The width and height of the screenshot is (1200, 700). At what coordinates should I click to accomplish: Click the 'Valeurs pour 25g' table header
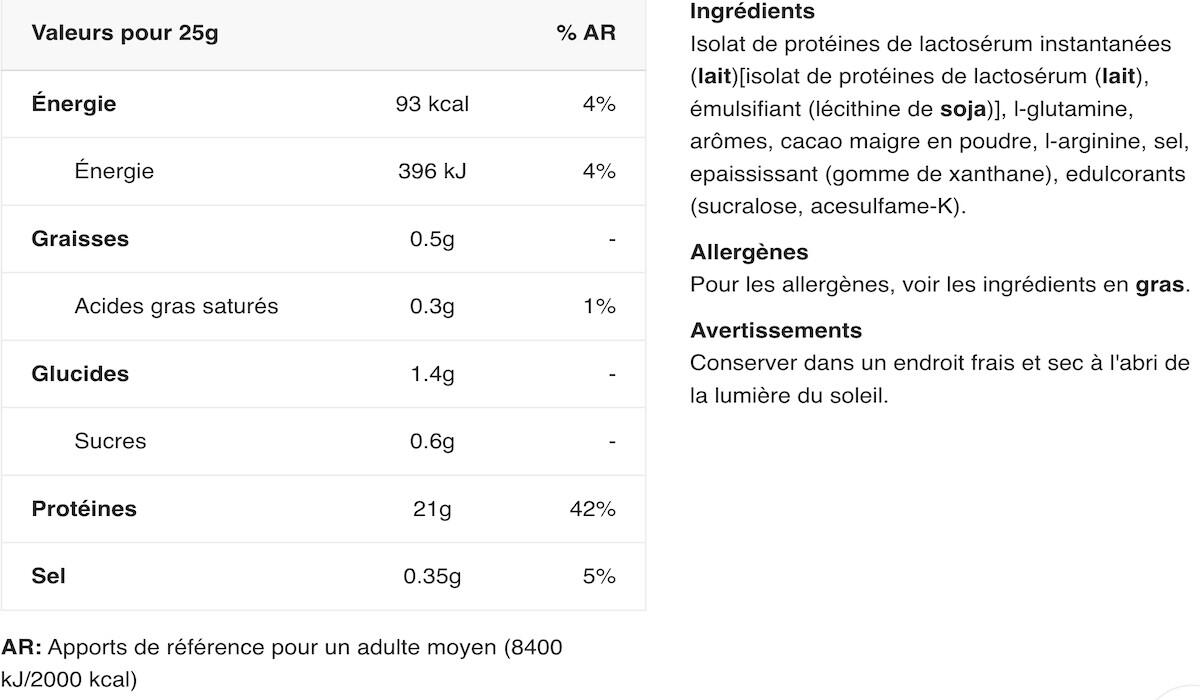pos(125,33)
